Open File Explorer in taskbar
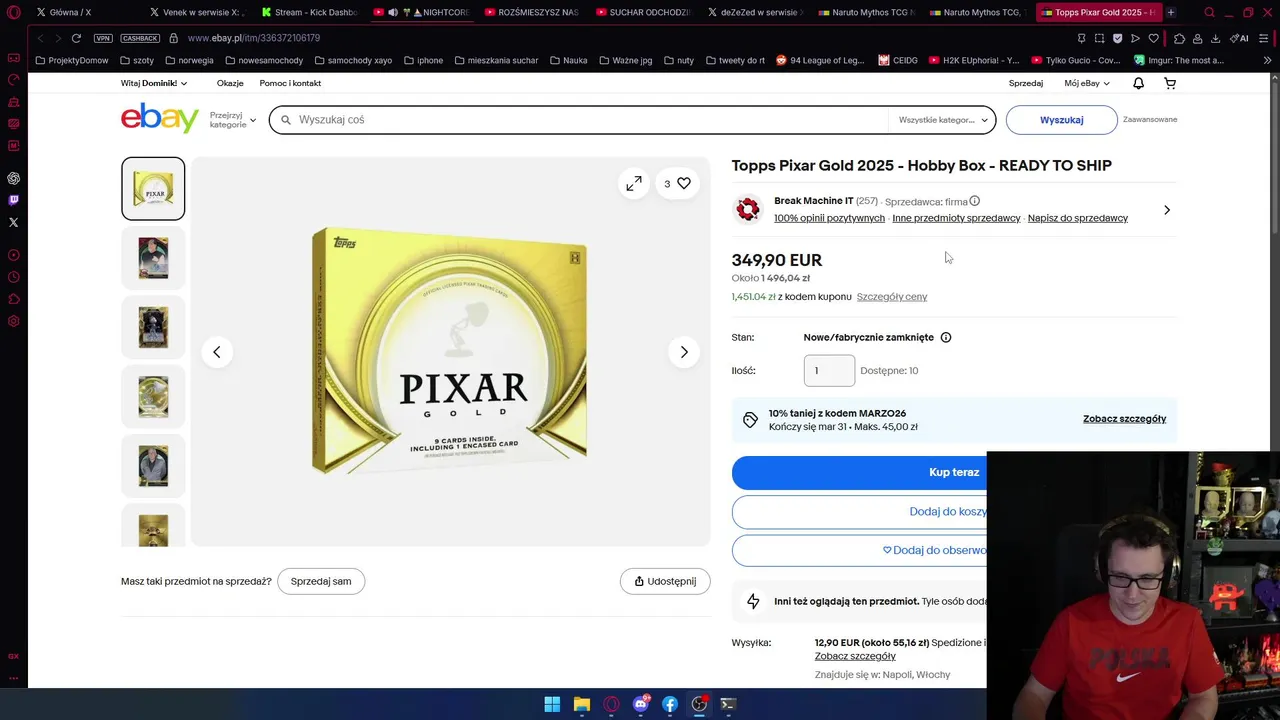 coord(581,704)
